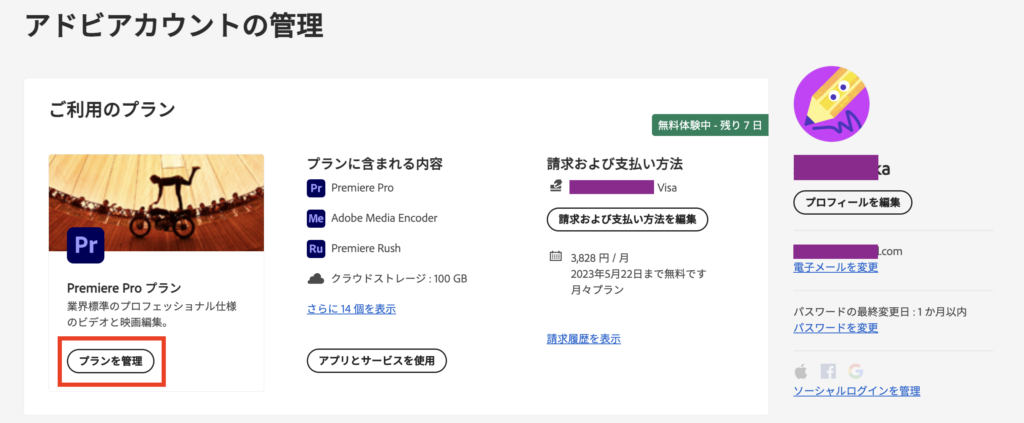Click the Premiere Pro icon in plan contents

click(x=316, y=188)
